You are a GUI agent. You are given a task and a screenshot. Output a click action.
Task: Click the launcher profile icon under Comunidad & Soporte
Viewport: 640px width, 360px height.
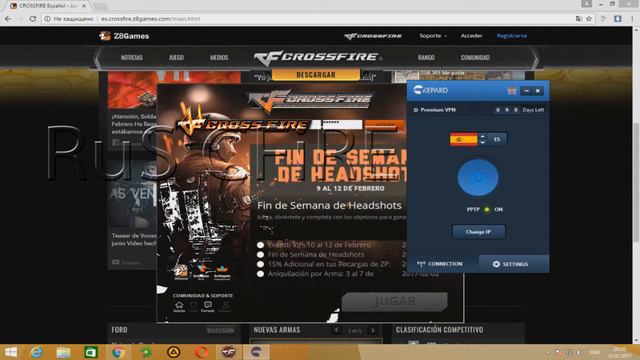point(225,306)
